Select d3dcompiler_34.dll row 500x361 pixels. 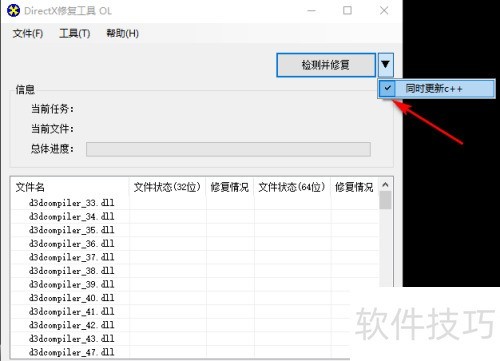[x=195, y=216]
